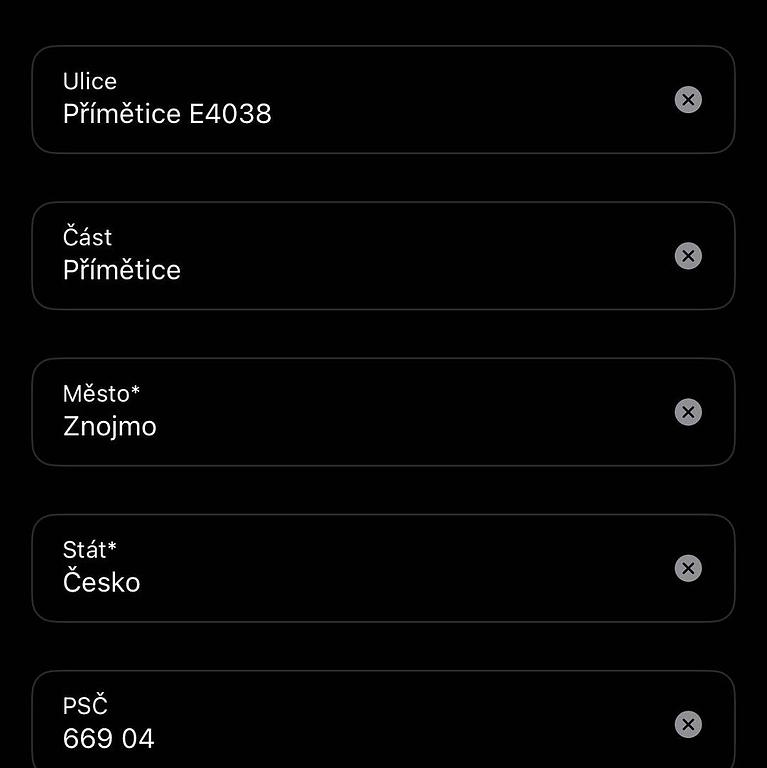Clear the Stát country field
This screenshot has height=768, width=767.
(688, 568)
